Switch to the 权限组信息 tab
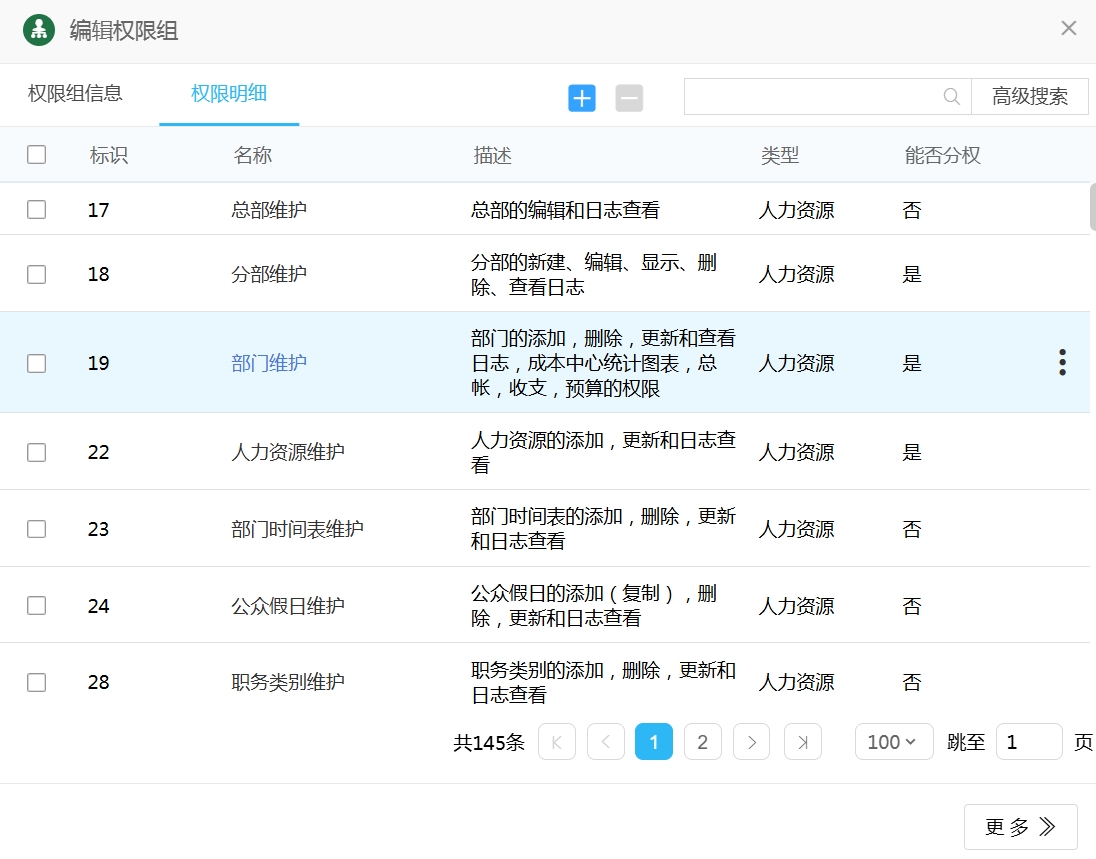The width and height of the screenshot is (1096, 859). coord(75,94)
